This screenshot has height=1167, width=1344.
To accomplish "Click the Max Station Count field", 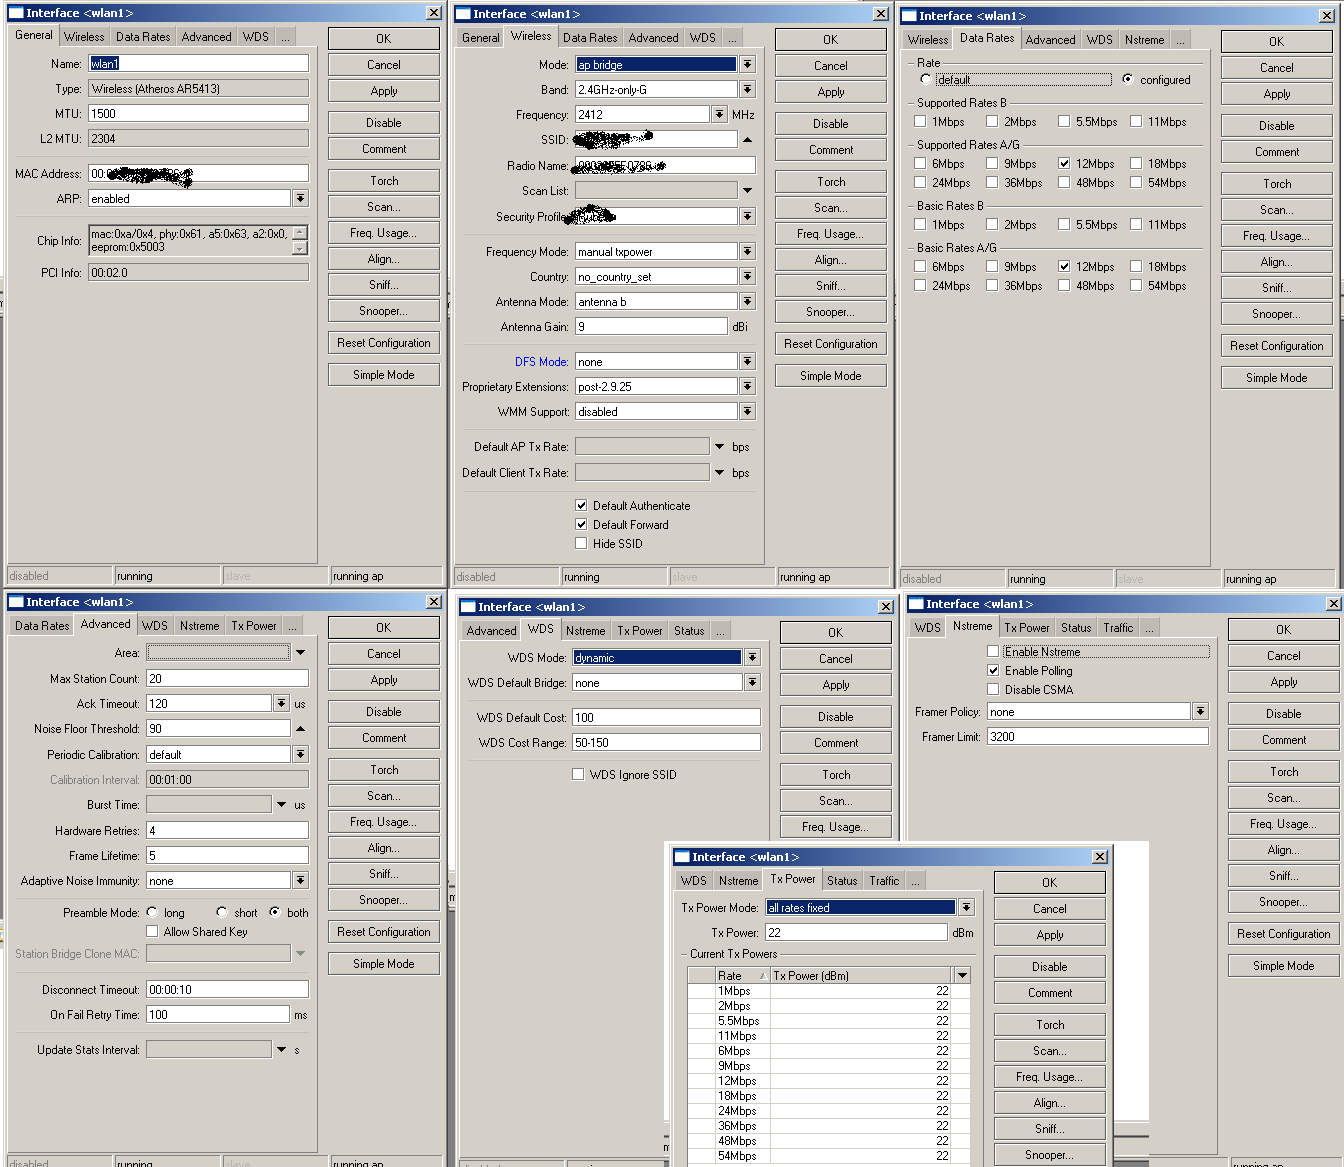I will [227, 678].
